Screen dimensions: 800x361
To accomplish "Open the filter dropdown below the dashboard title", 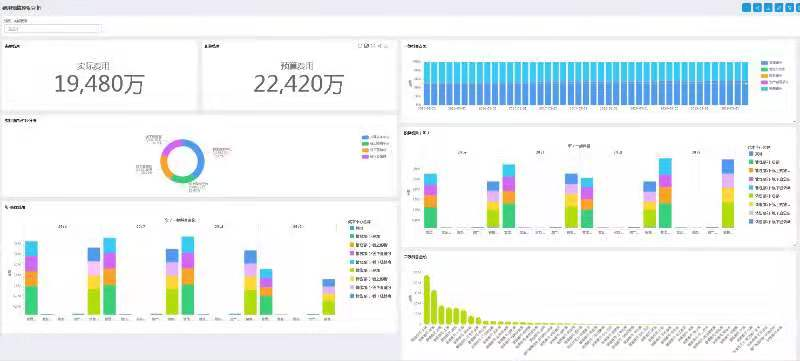I will click(52, 29).
